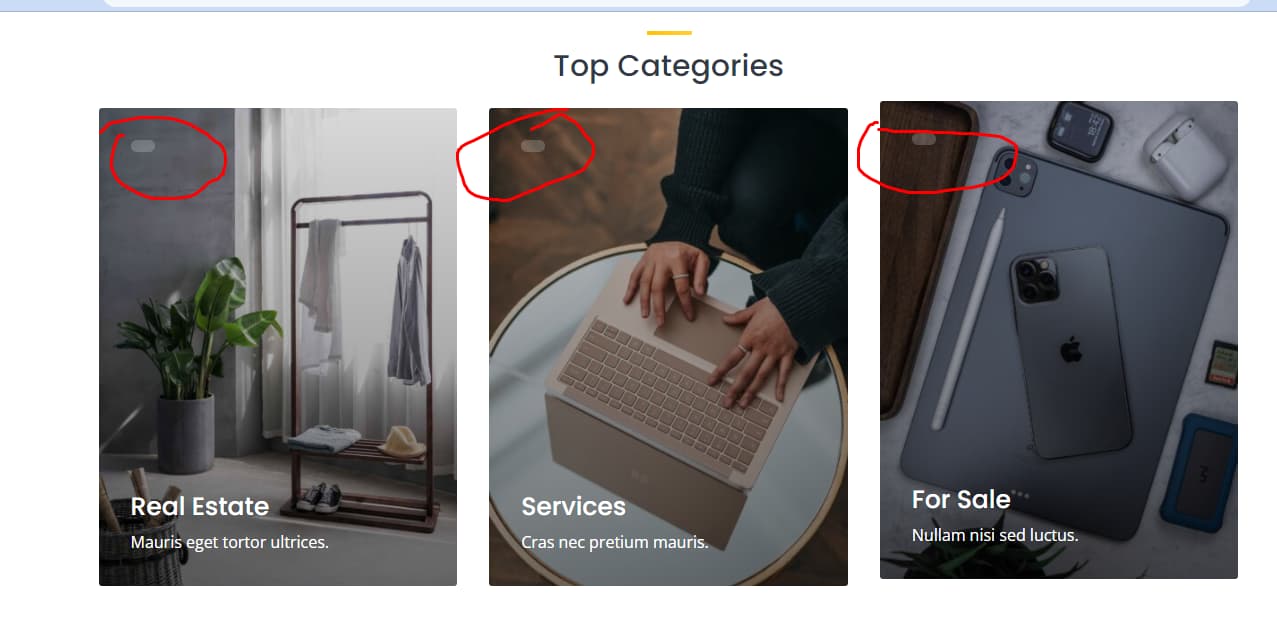
Task: Open the Real Estate category title
Action: point(200,507)
